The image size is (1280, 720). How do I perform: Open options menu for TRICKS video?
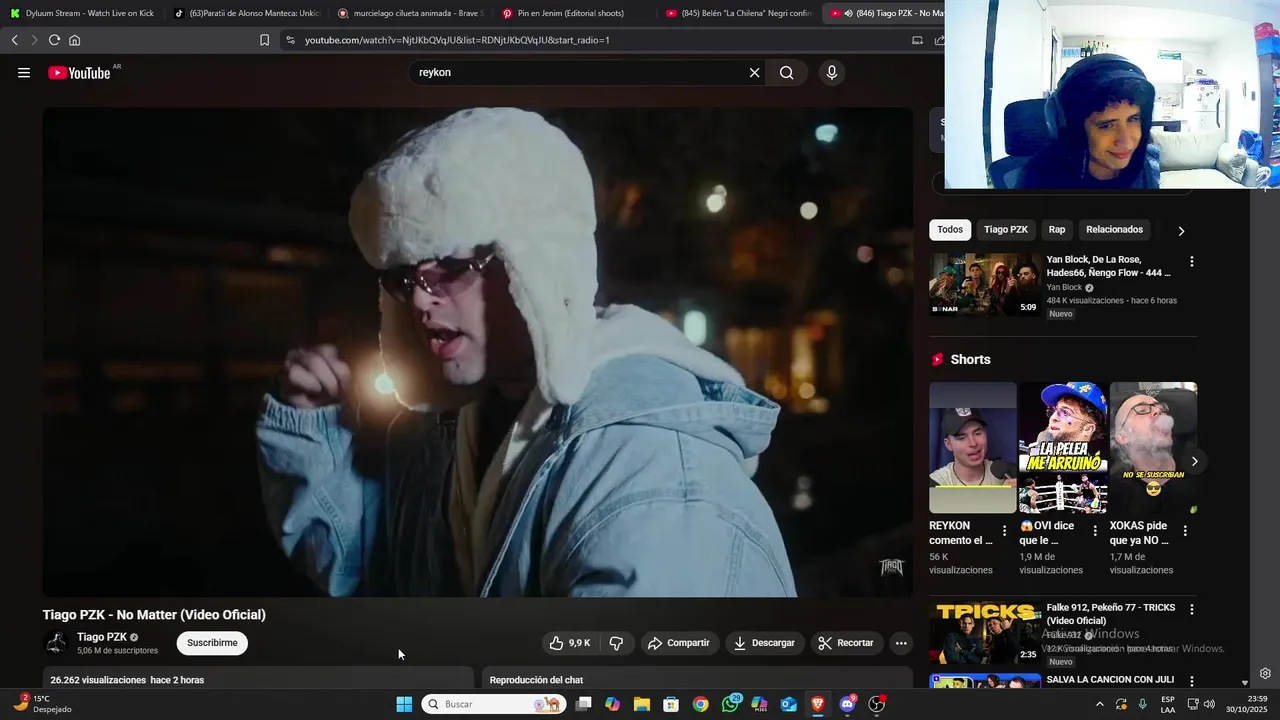(x=1191, y=609)
